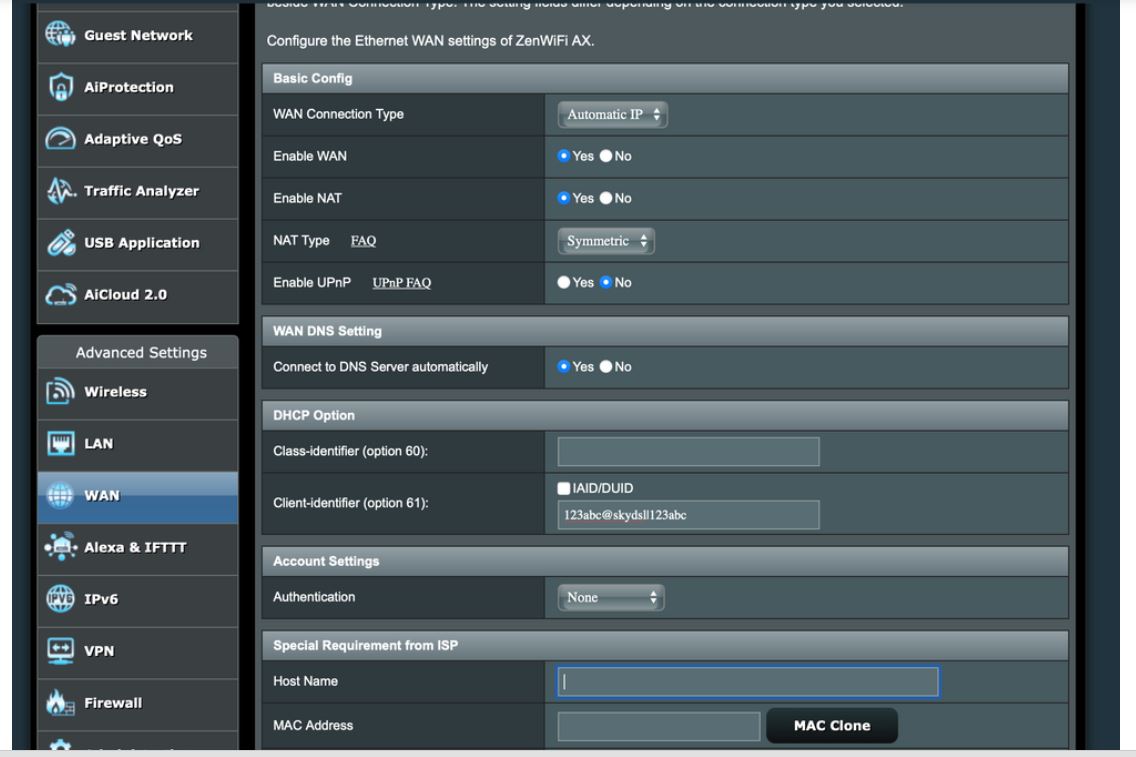
Task: Open the Traffic Analyzer page
Action: pyautogui.click(x=138, y=192)
